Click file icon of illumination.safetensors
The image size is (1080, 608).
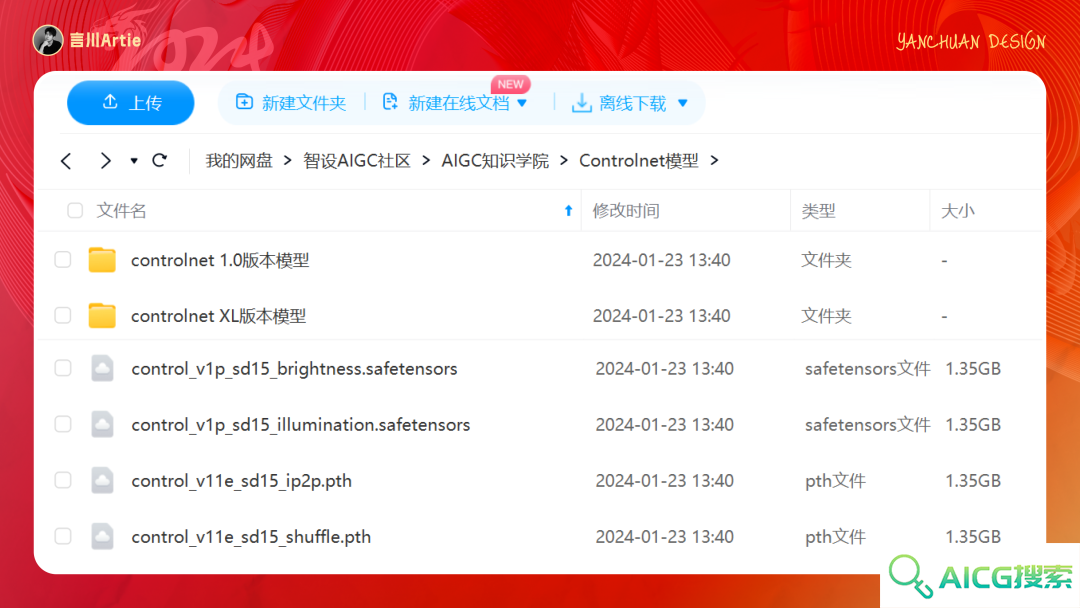pos(103,424)
